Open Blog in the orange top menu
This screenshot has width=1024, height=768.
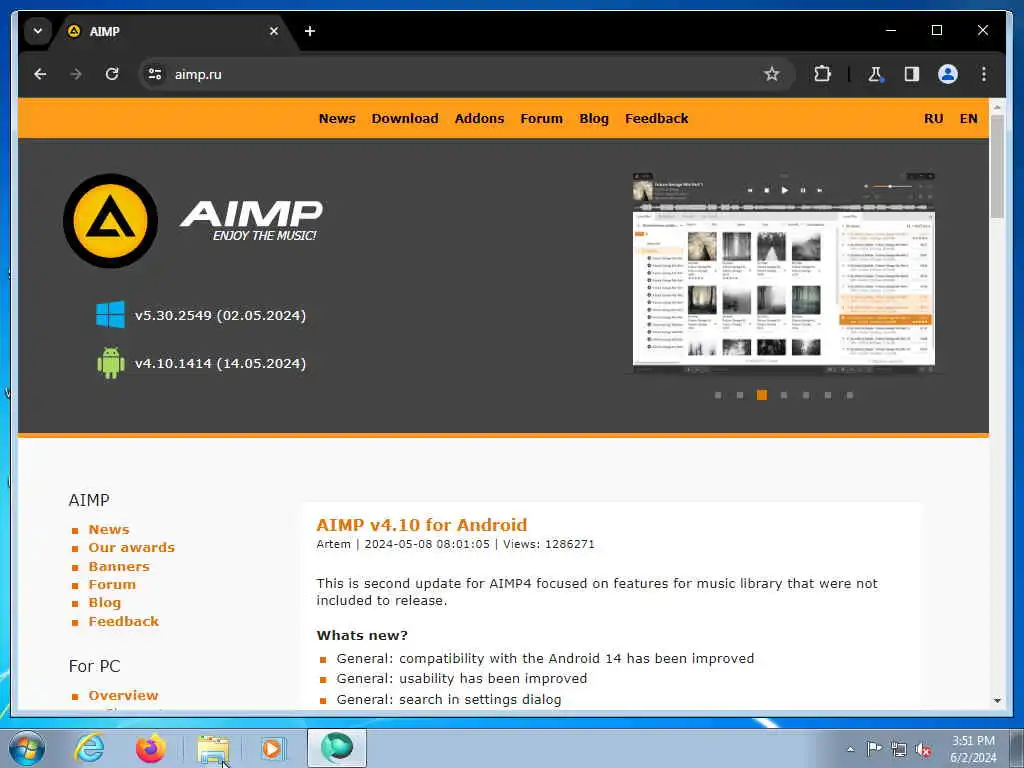click(594, 119)
